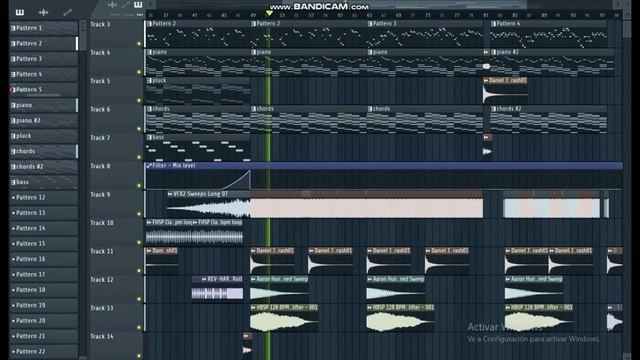Click the song overview minimap at top
This screenshot has height=360, width=640.
[384, 4]
